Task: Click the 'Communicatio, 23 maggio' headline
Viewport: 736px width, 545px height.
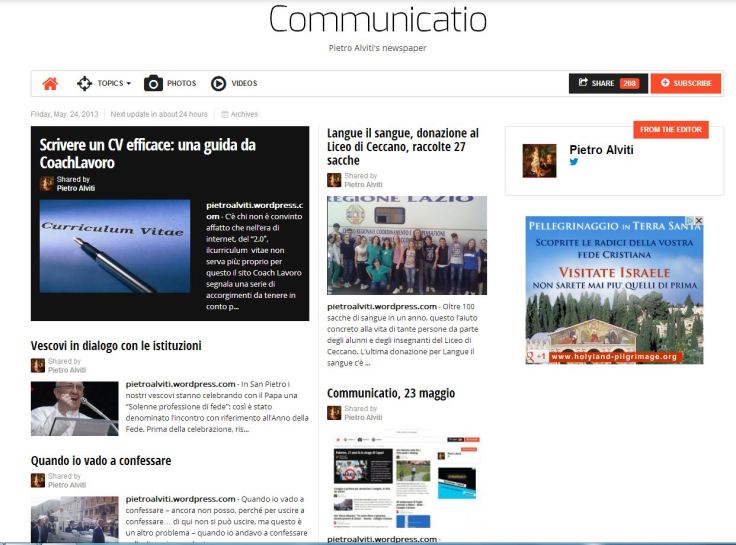Action: [391, 393]
